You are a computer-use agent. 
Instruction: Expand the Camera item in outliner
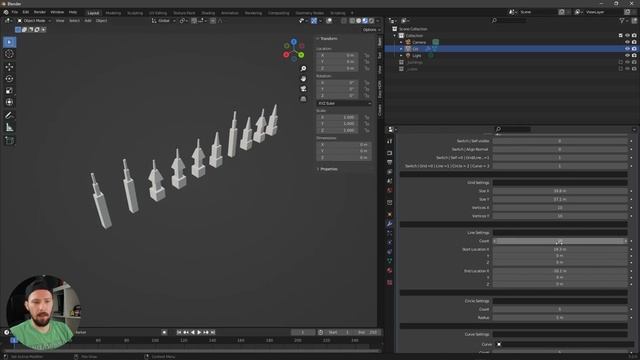(401, 42)
